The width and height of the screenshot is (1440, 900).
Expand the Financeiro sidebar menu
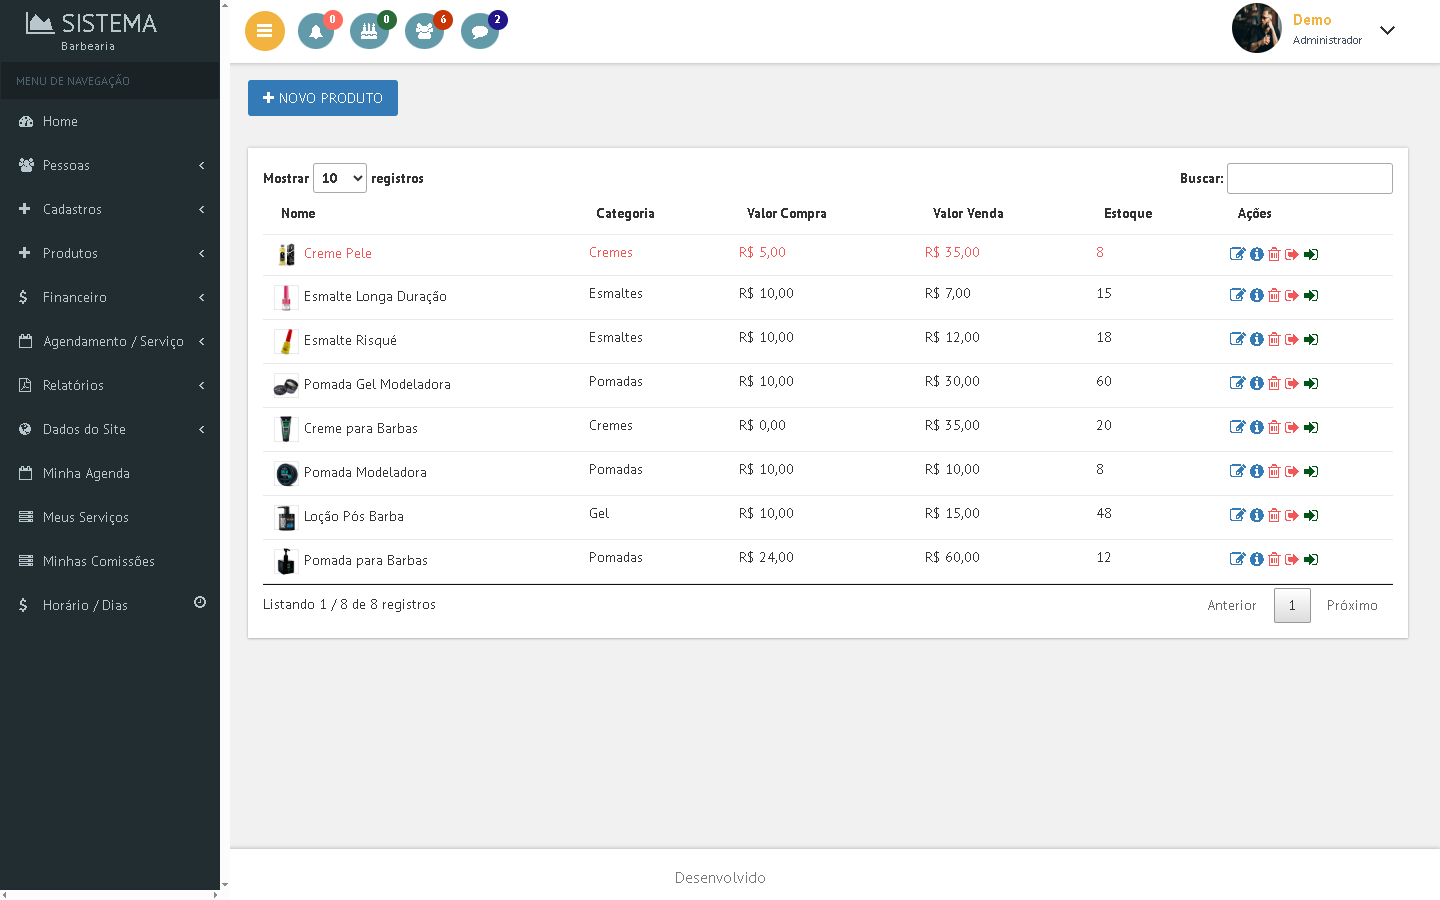[110, 297]
